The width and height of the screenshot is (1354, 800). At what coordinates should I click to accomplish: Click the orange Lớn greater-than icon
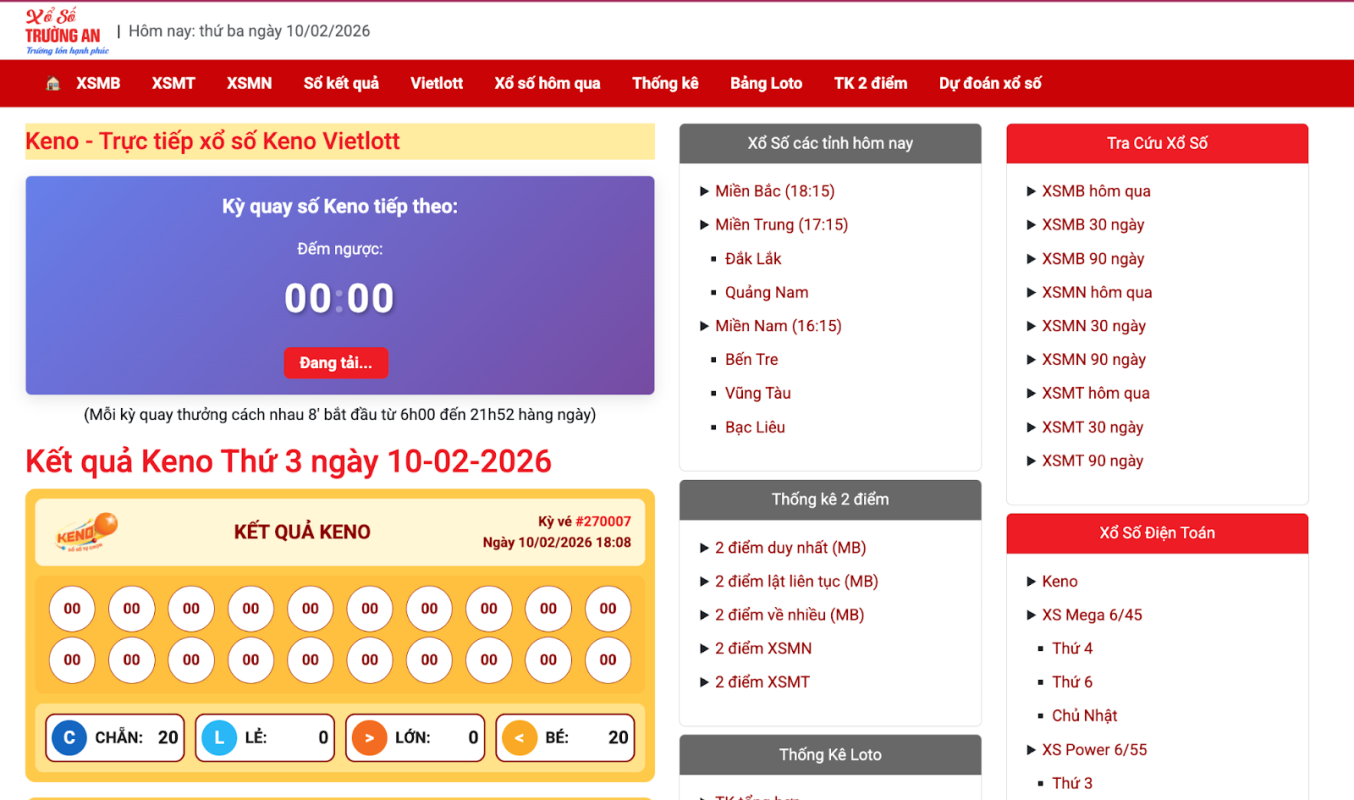click(369, 738)
